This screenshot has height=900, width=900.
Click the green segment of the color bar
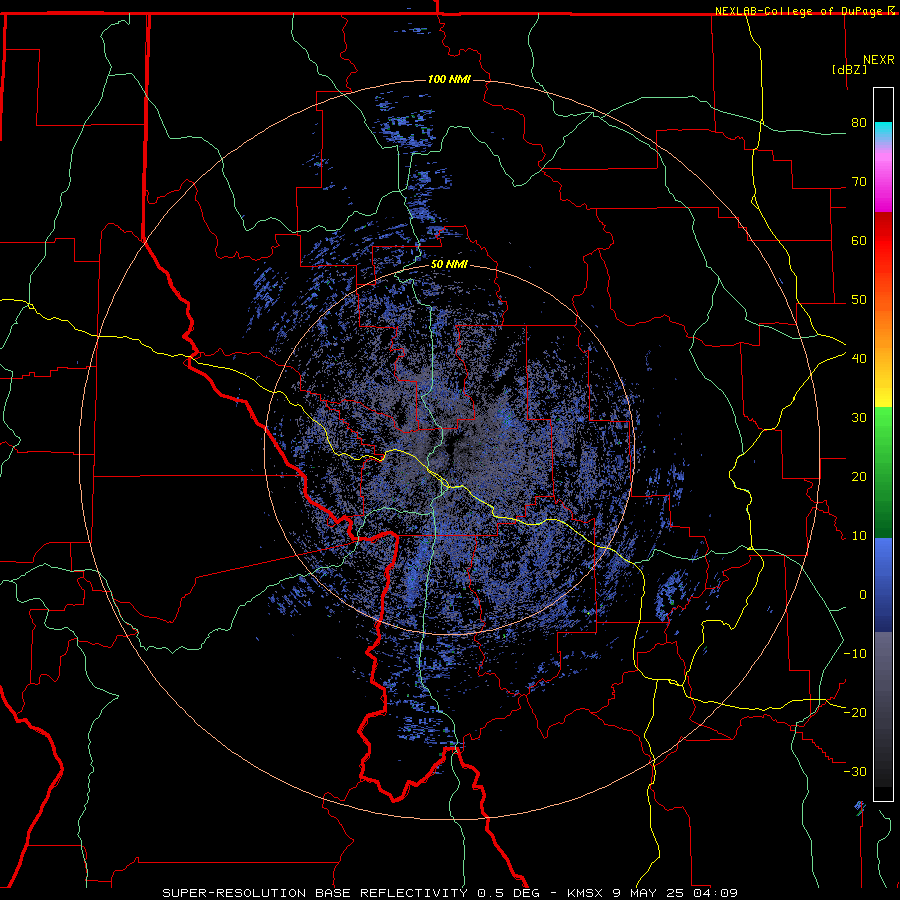coord(883,472)
